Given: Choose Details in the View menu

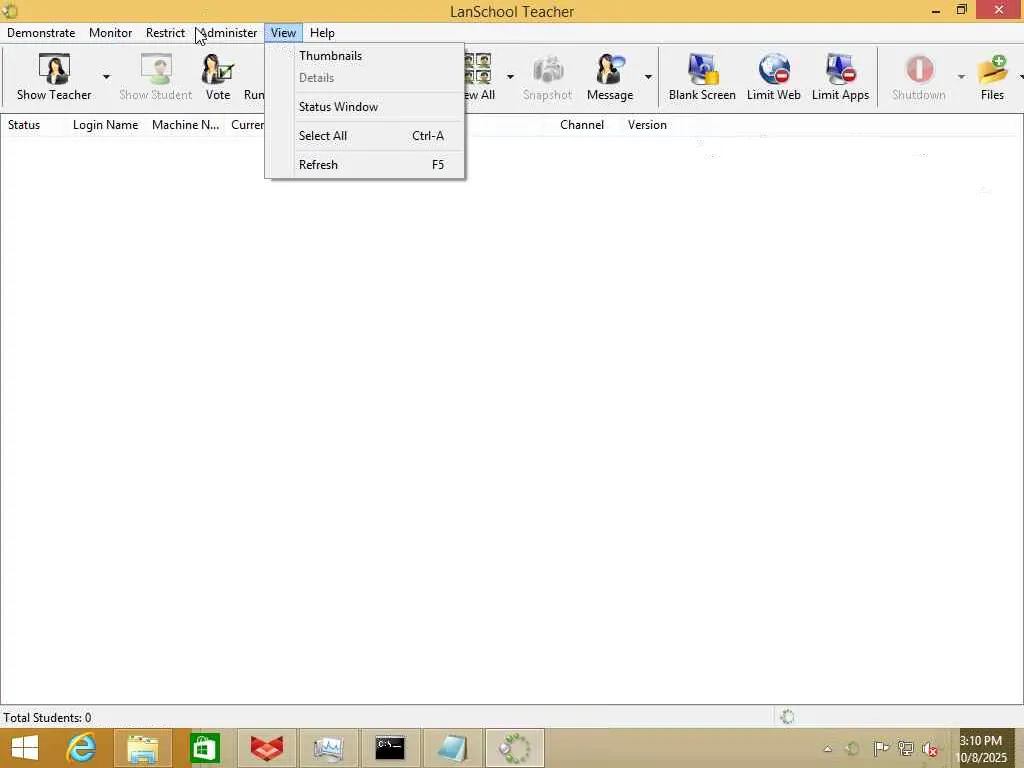Looking at the screenshot, I should (x=365, y=78).
